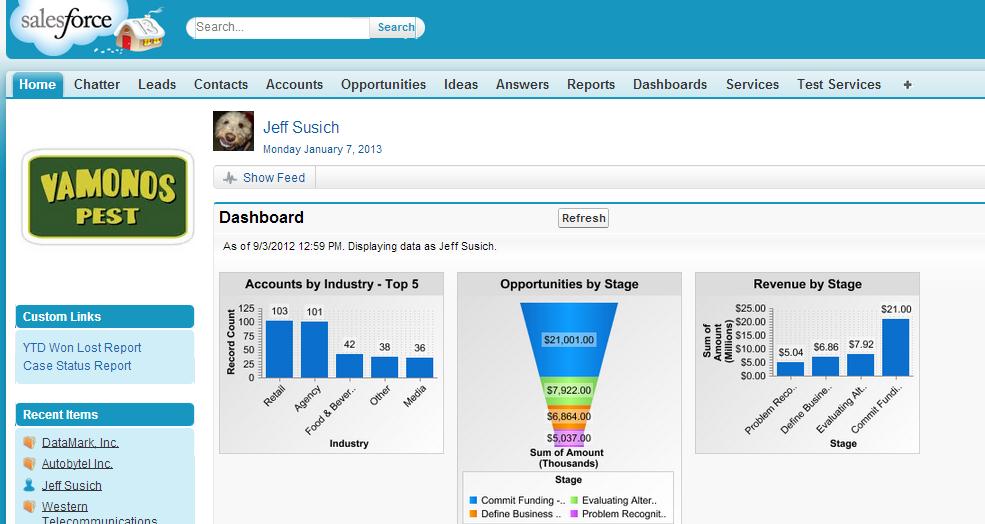This screenshot has width=985, height=524.
Task: Click the plus icon to add tabs
Action: click(907, 85)
